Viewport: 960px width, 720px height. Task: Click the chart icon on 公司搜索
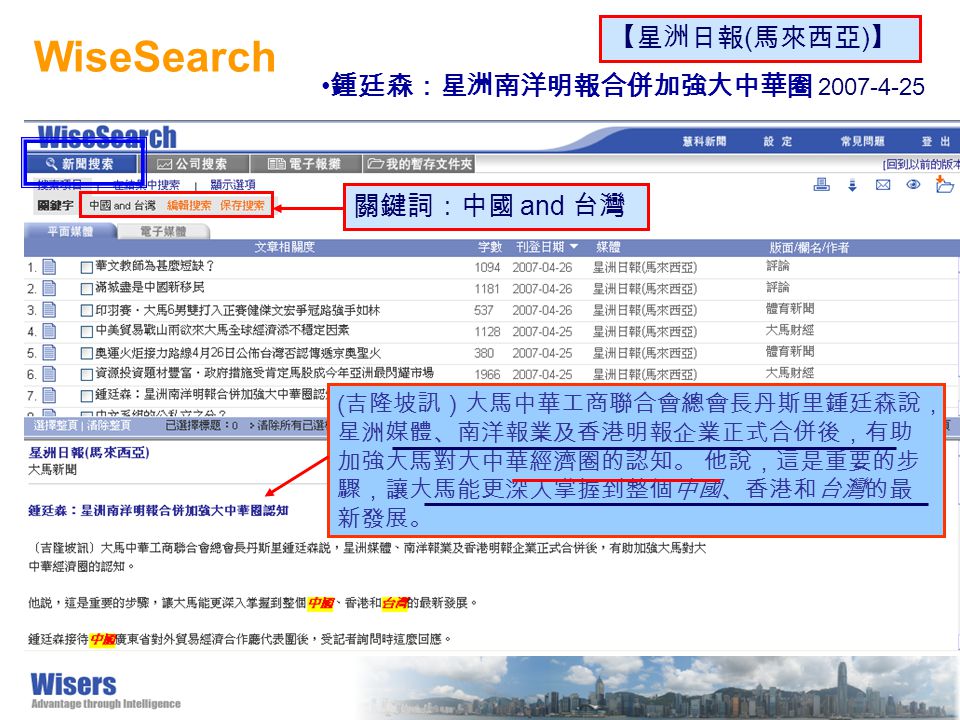(x=164, y=164)
